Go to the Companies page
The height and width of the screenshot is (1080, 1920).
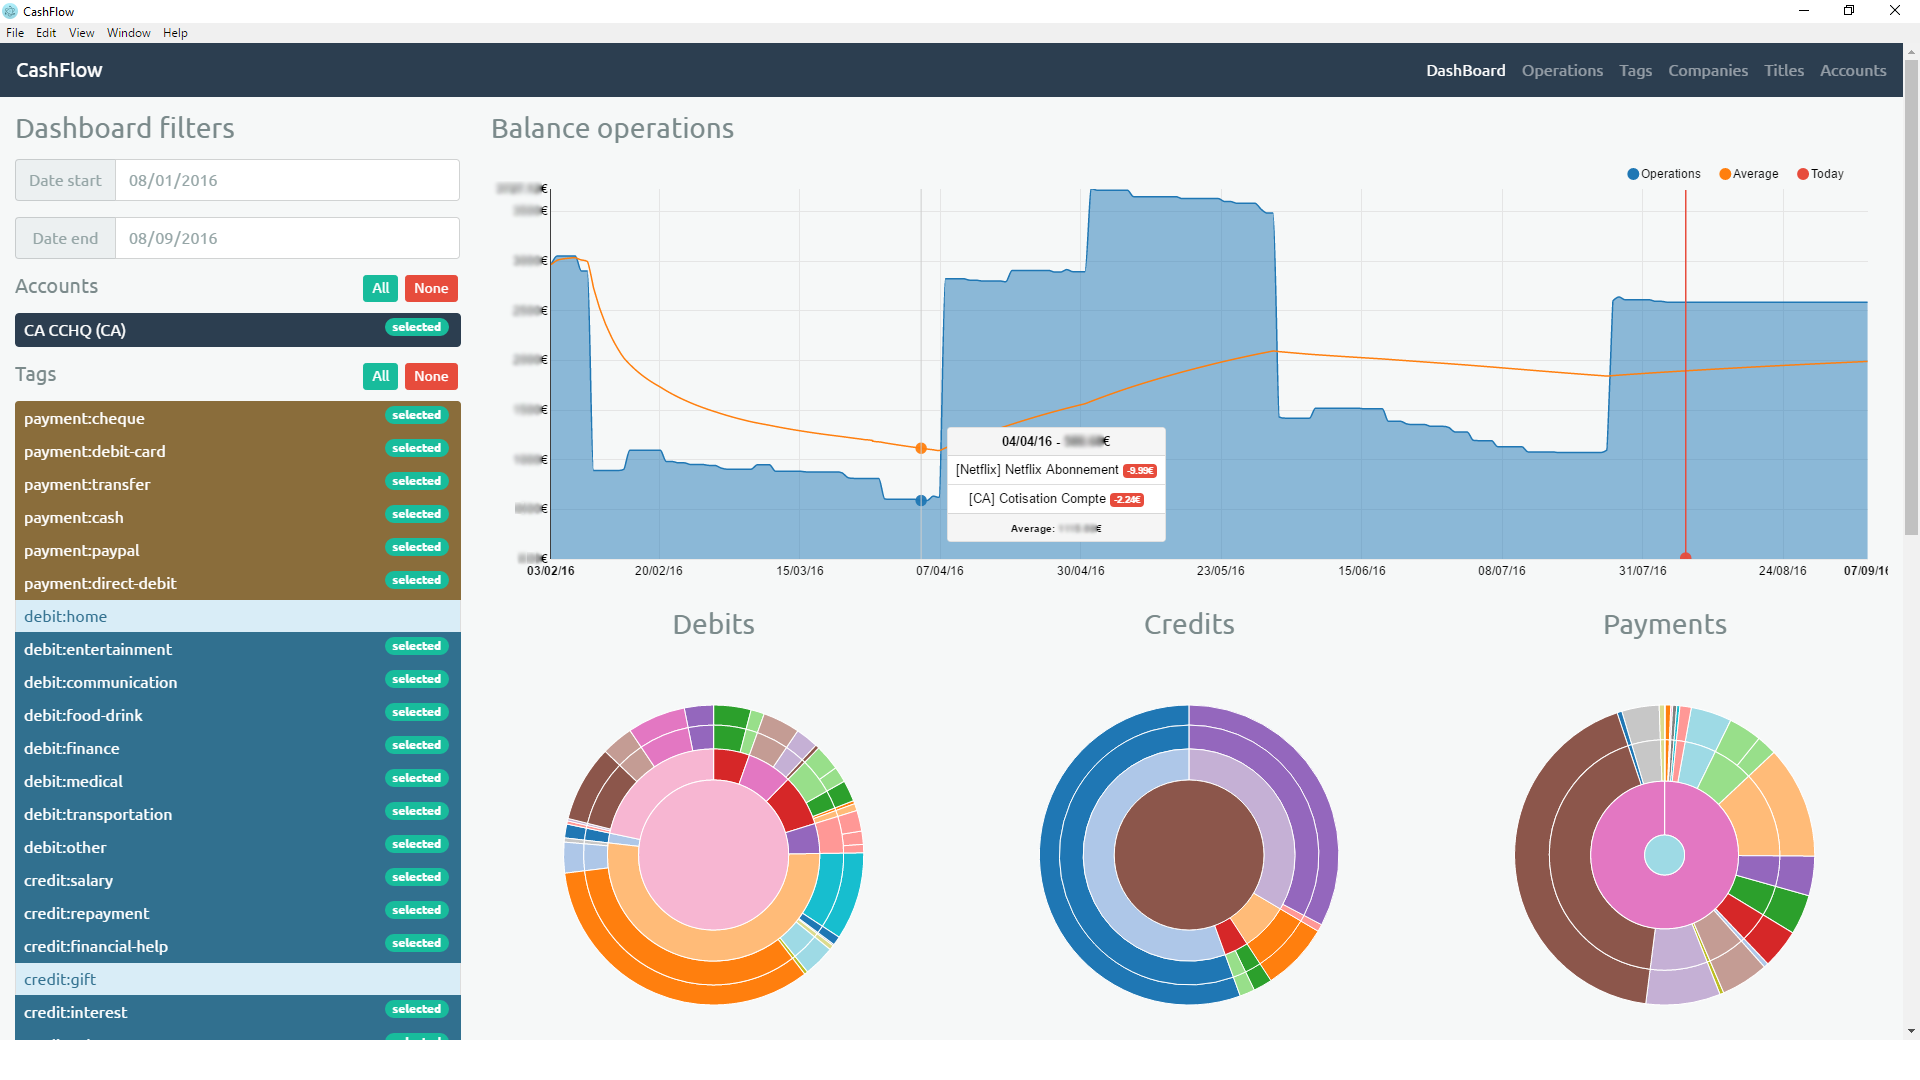tap(1707, 70)
